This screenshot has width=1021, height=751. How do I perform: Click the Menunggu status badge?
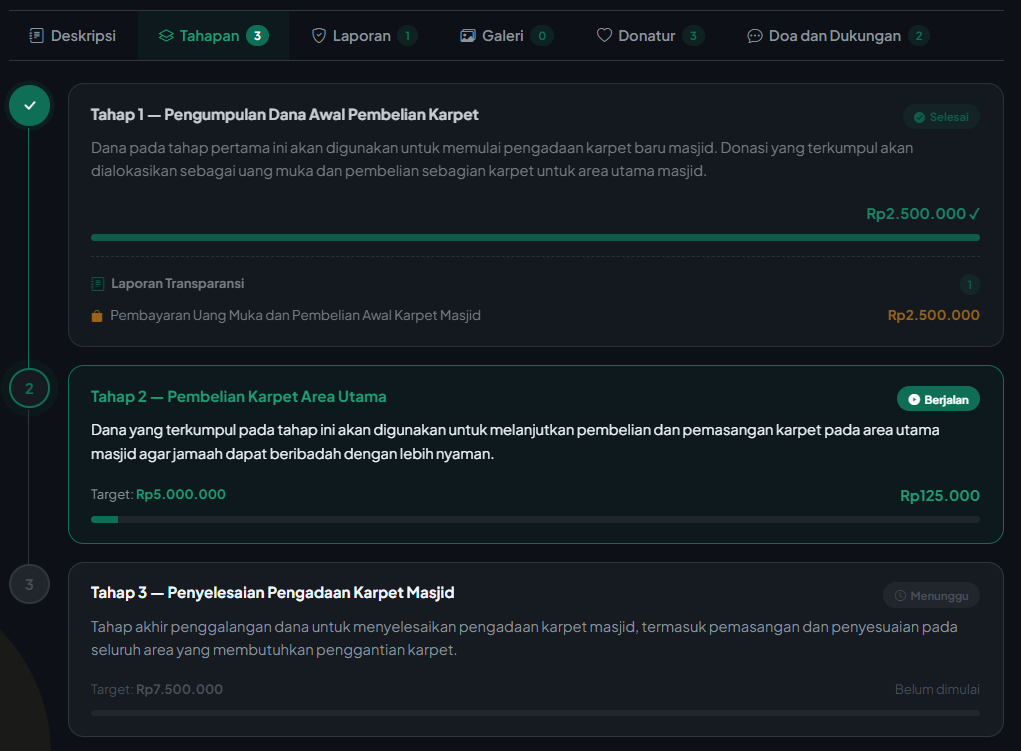tap(931, 595)
